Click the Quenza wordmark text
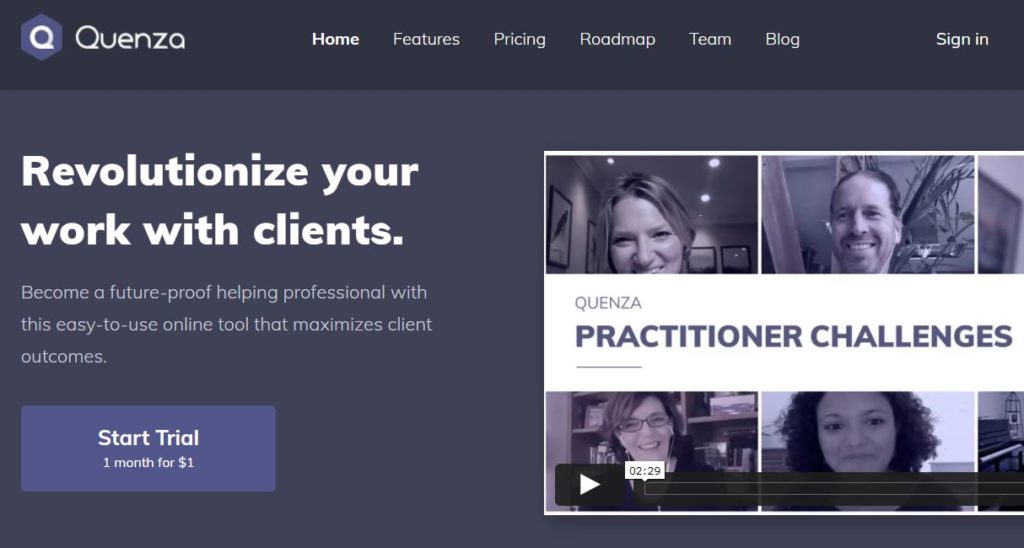Viewport: 1024px width, 548px height. pyautogui.click(x=130, y=38)
